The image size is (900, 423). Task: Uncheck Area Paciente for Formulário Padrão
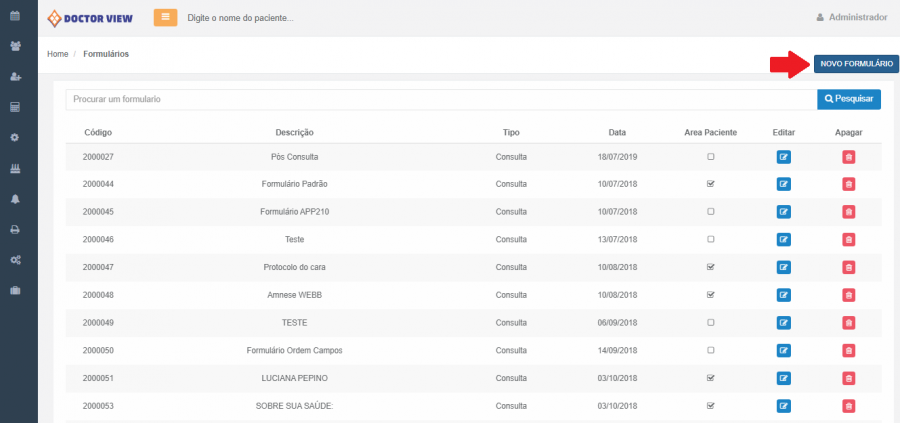click(711, 184)
